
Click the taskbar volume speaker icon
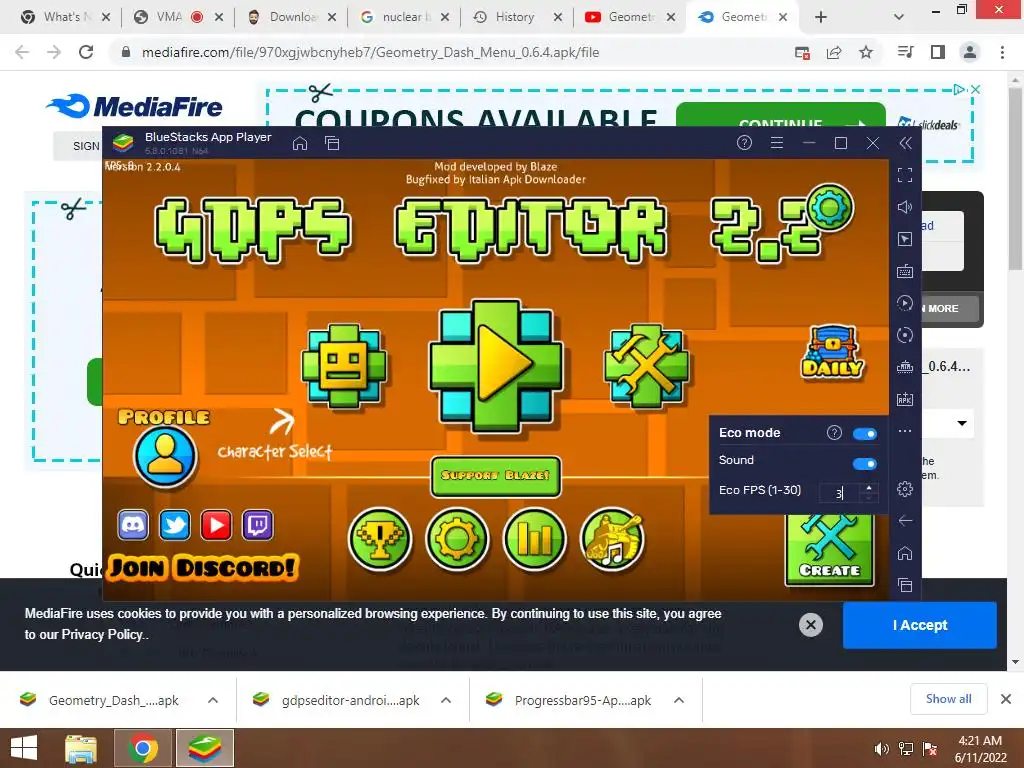(882, 748)
